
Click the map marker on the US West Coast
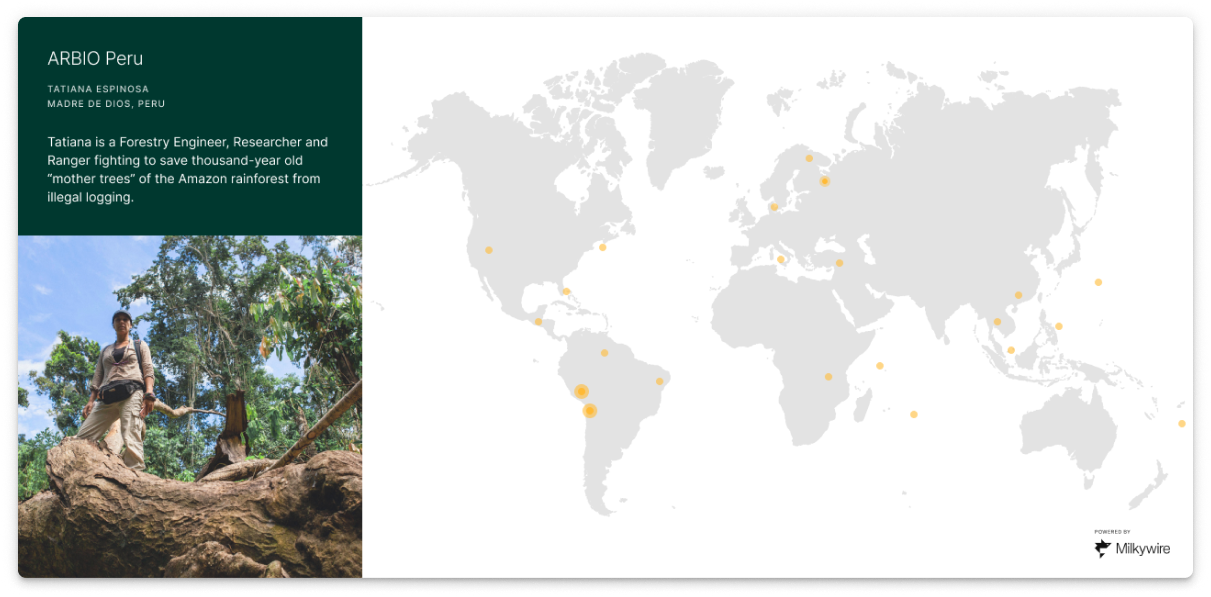(489, 250)
